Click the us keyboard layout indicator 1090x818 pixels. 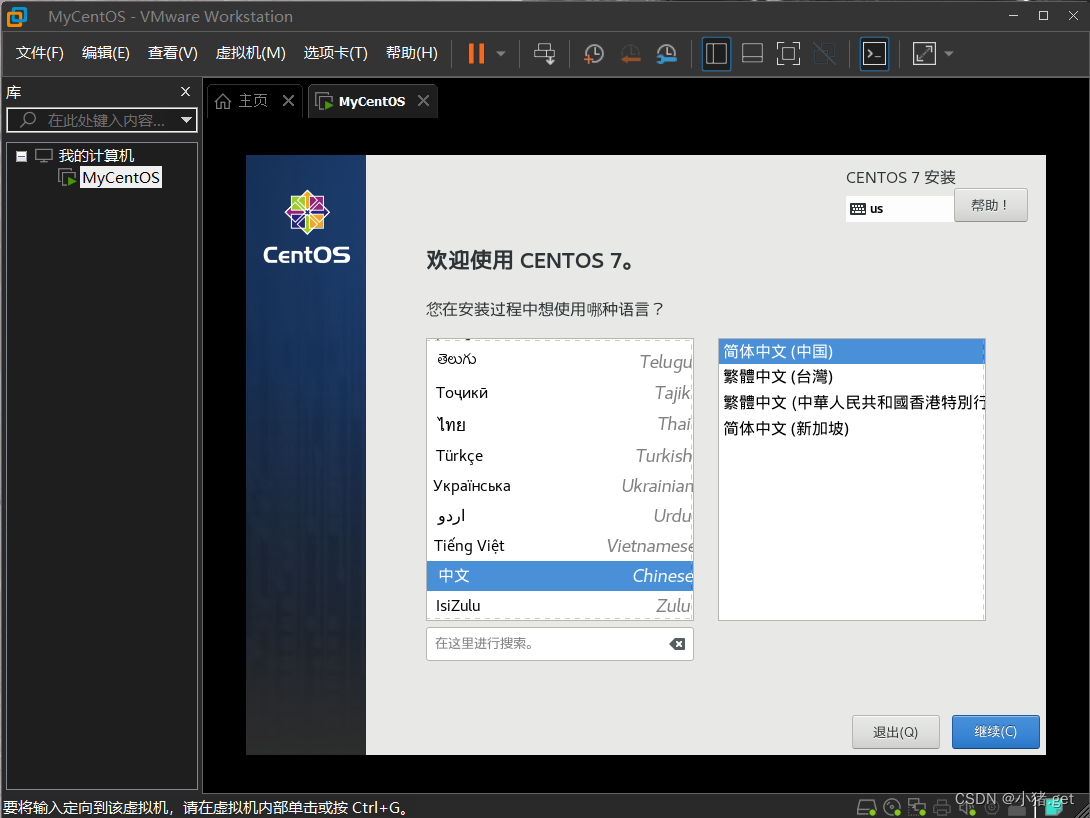point(899,208)
